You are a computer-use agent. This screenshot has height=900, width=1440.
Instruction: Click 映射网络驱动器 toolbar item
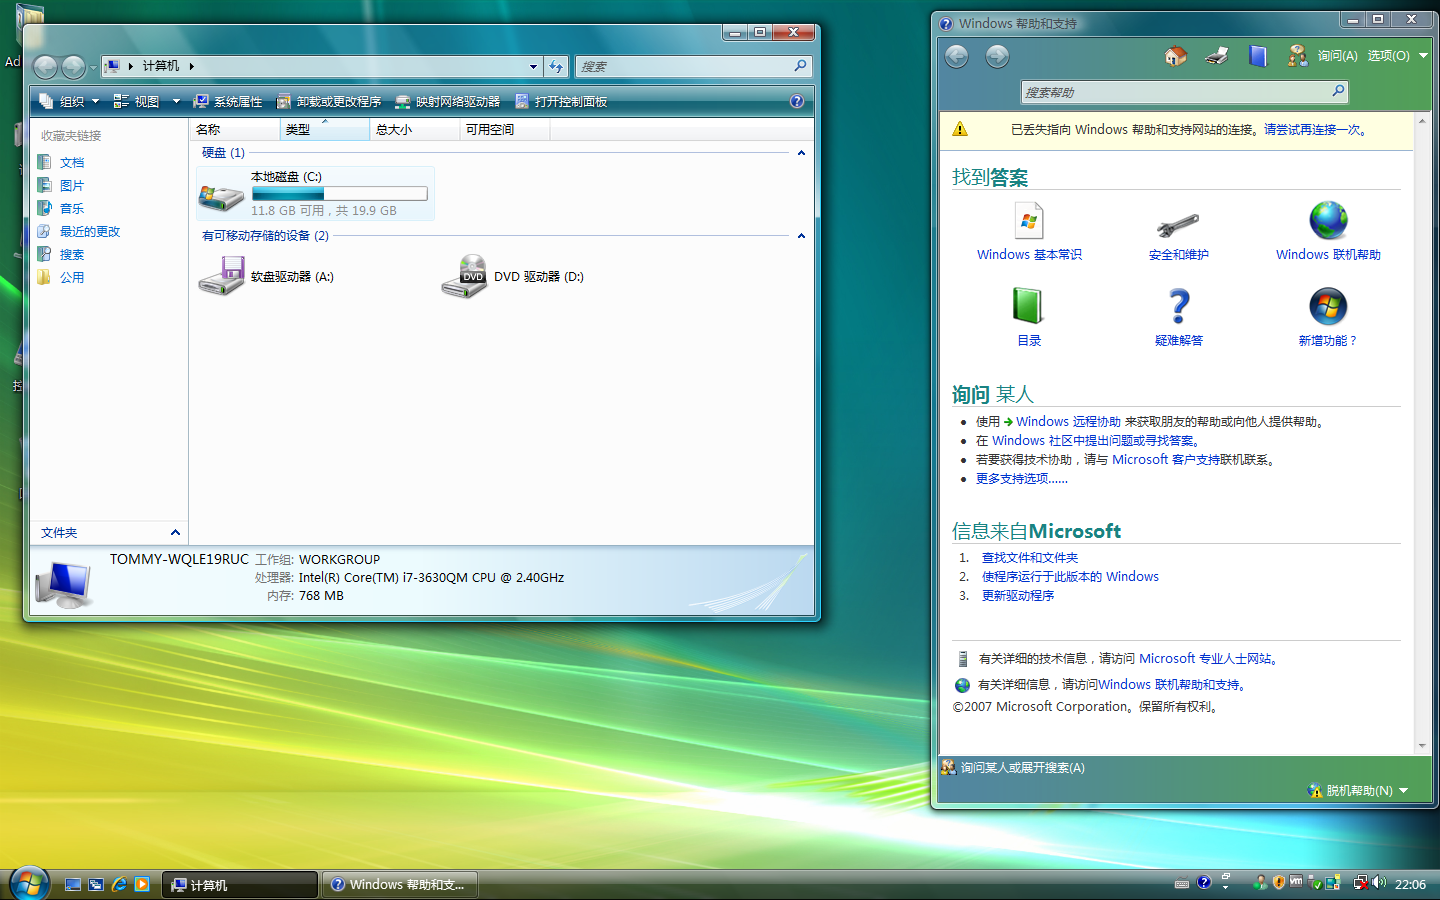coord(447,101)
